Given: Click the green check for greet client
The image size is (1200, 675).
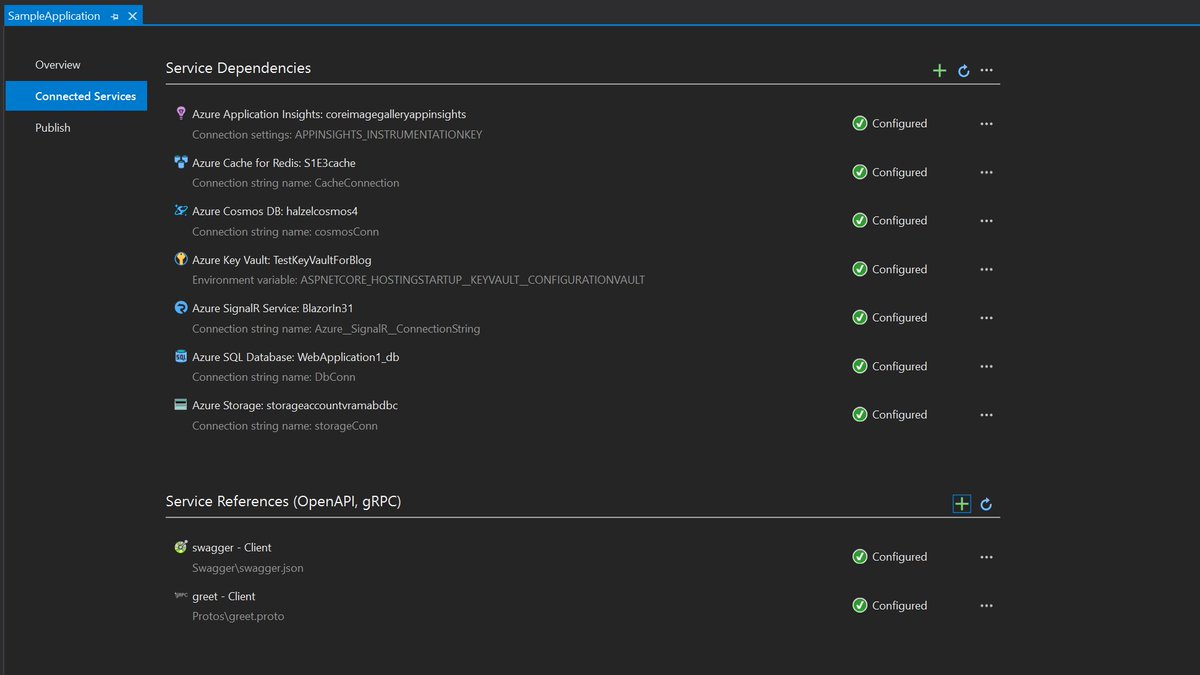Looking at the screenshot, I should point(860,605).
